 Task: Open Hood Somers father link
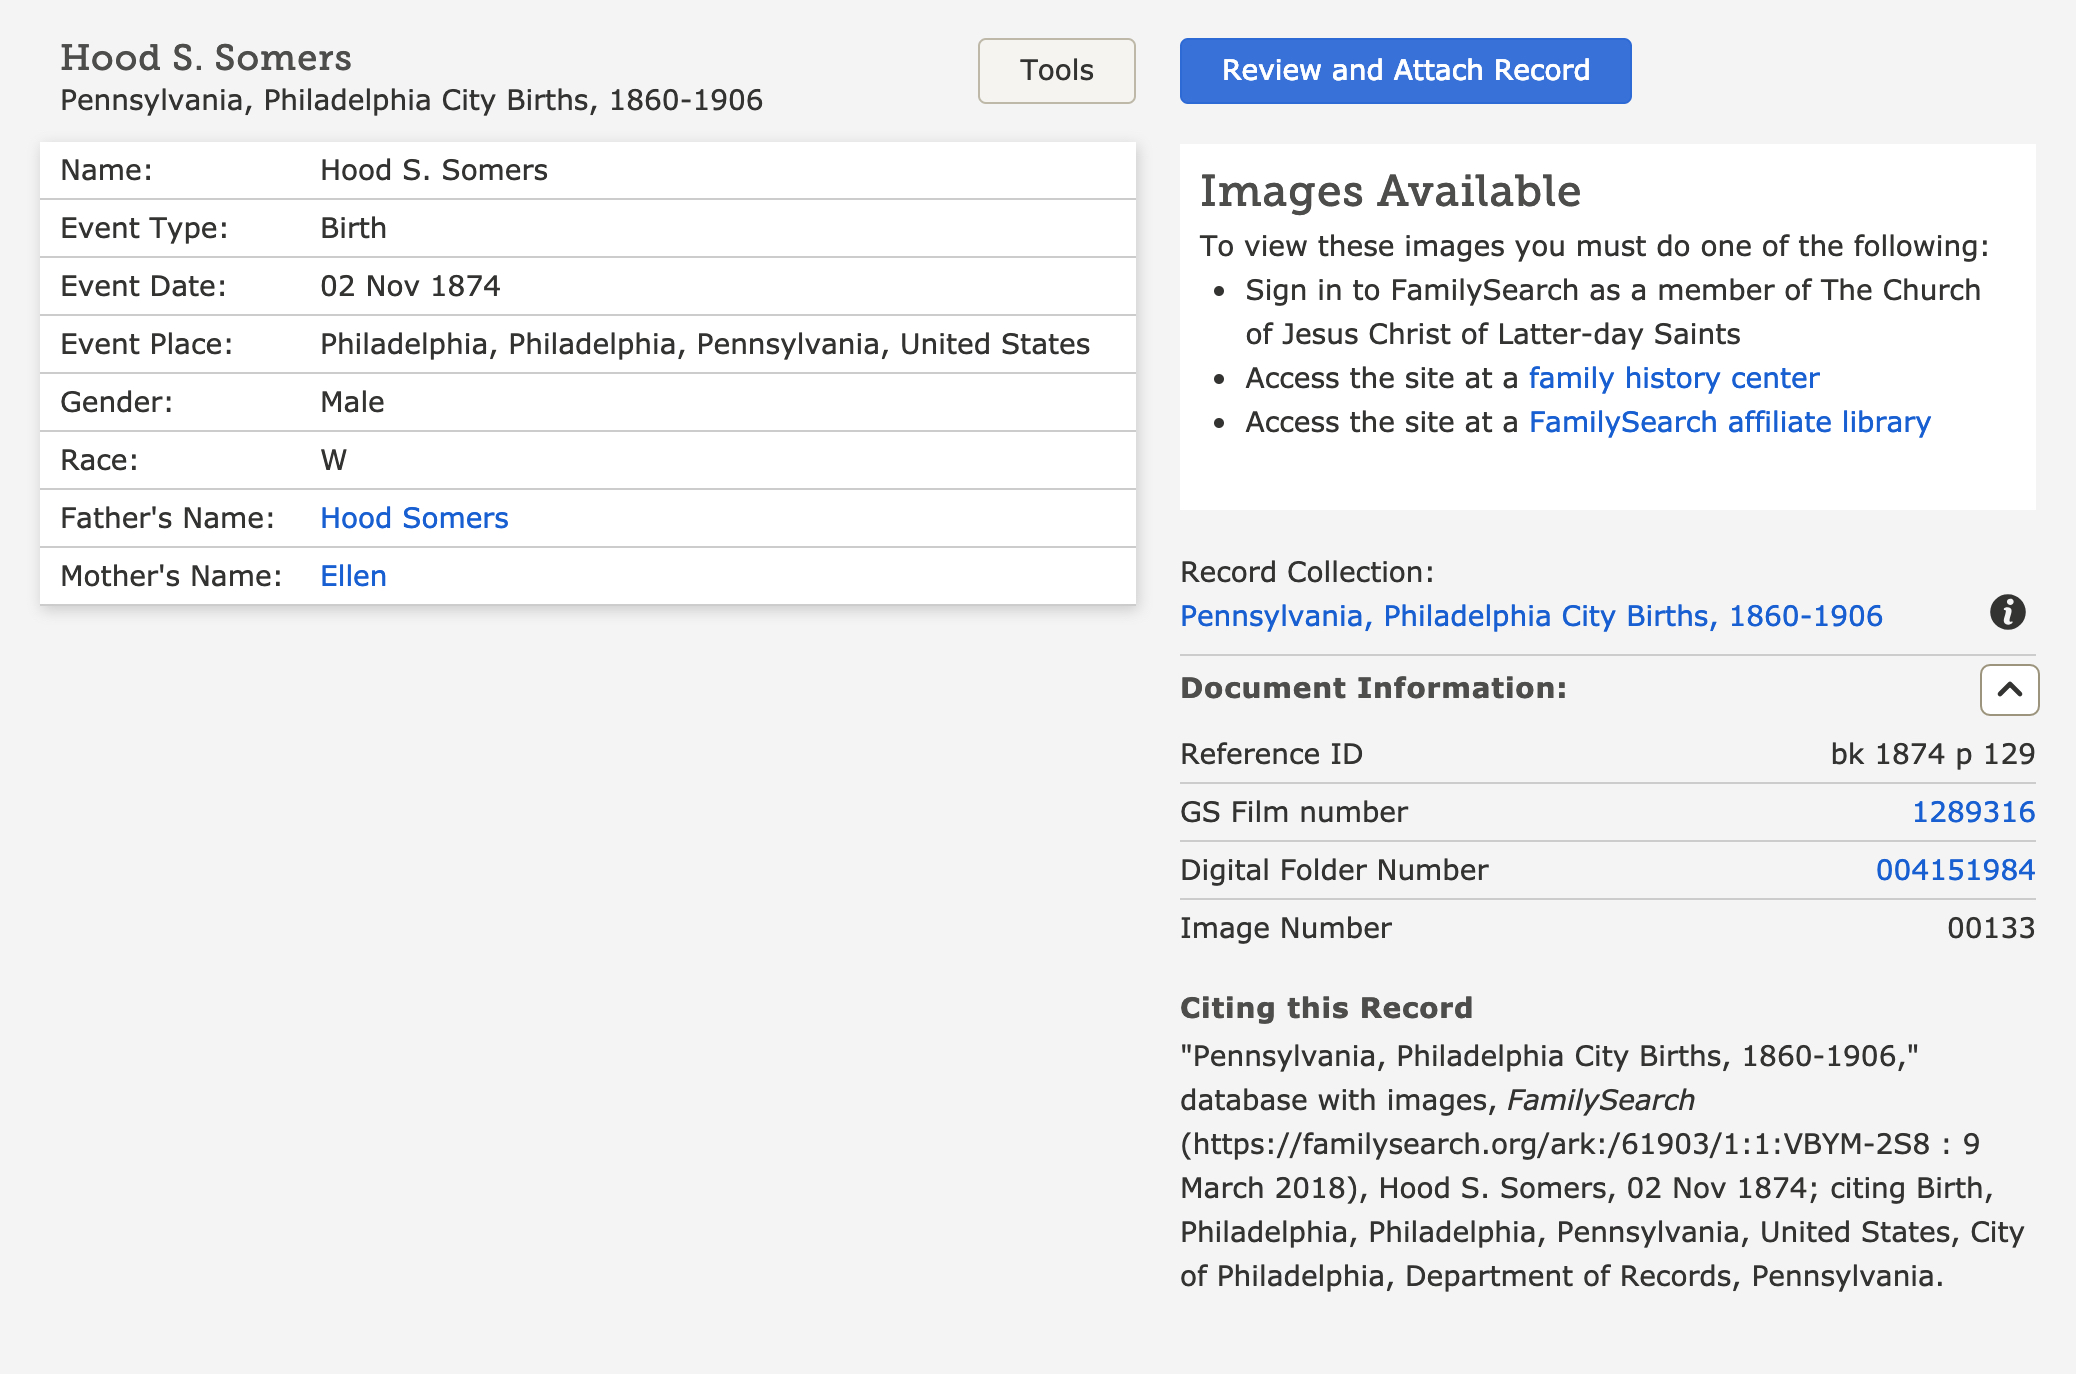(x=414, y=518)
